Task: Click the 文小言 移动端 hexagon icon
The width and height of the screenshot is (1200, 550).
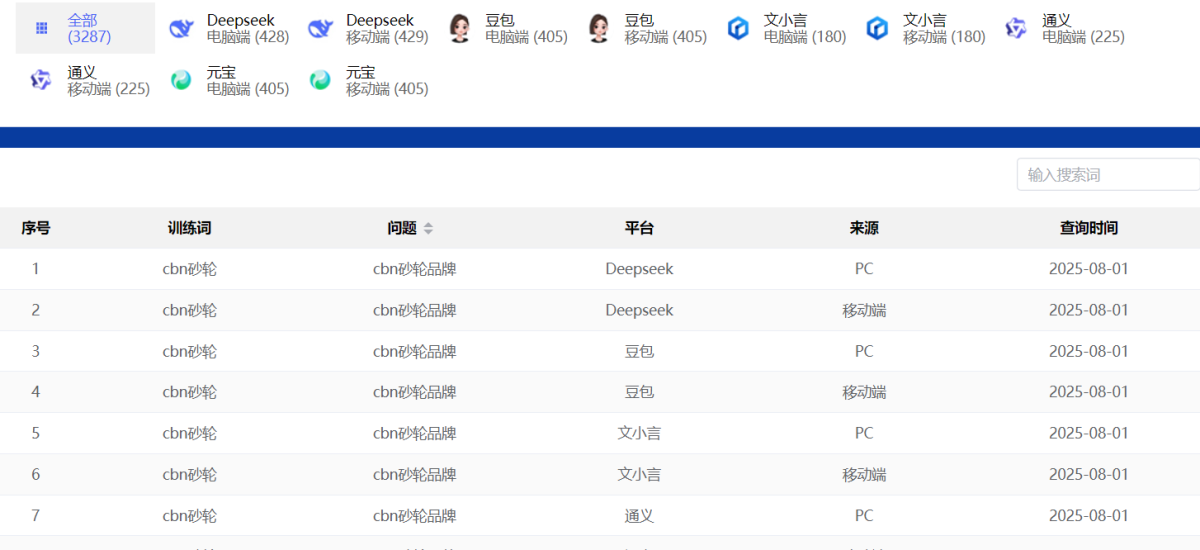Action: (x=877, y=29)
